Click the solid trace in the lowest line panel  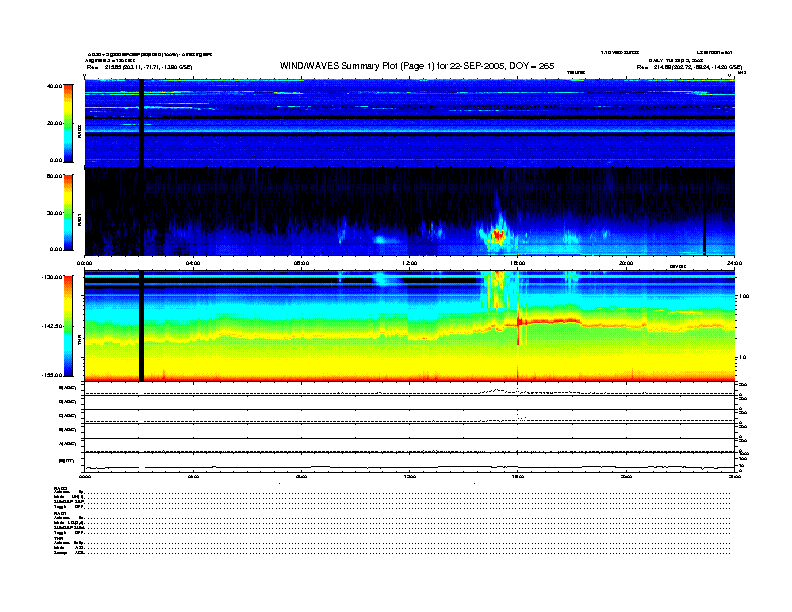(409, 467)
